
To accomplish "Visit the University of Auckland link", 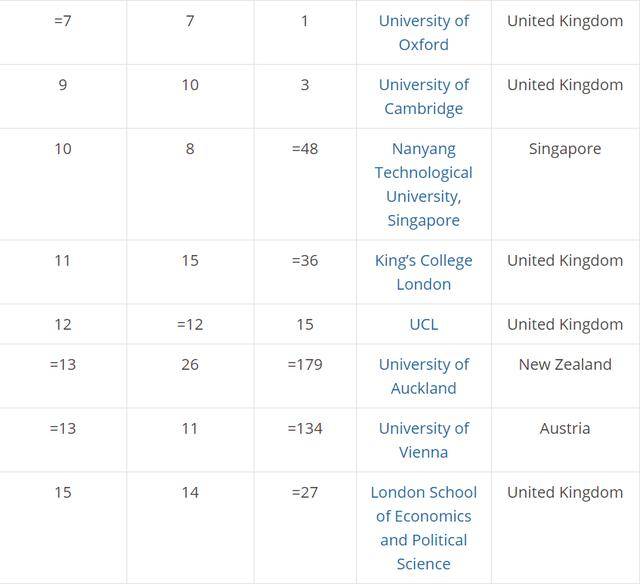I will point(423,376).
